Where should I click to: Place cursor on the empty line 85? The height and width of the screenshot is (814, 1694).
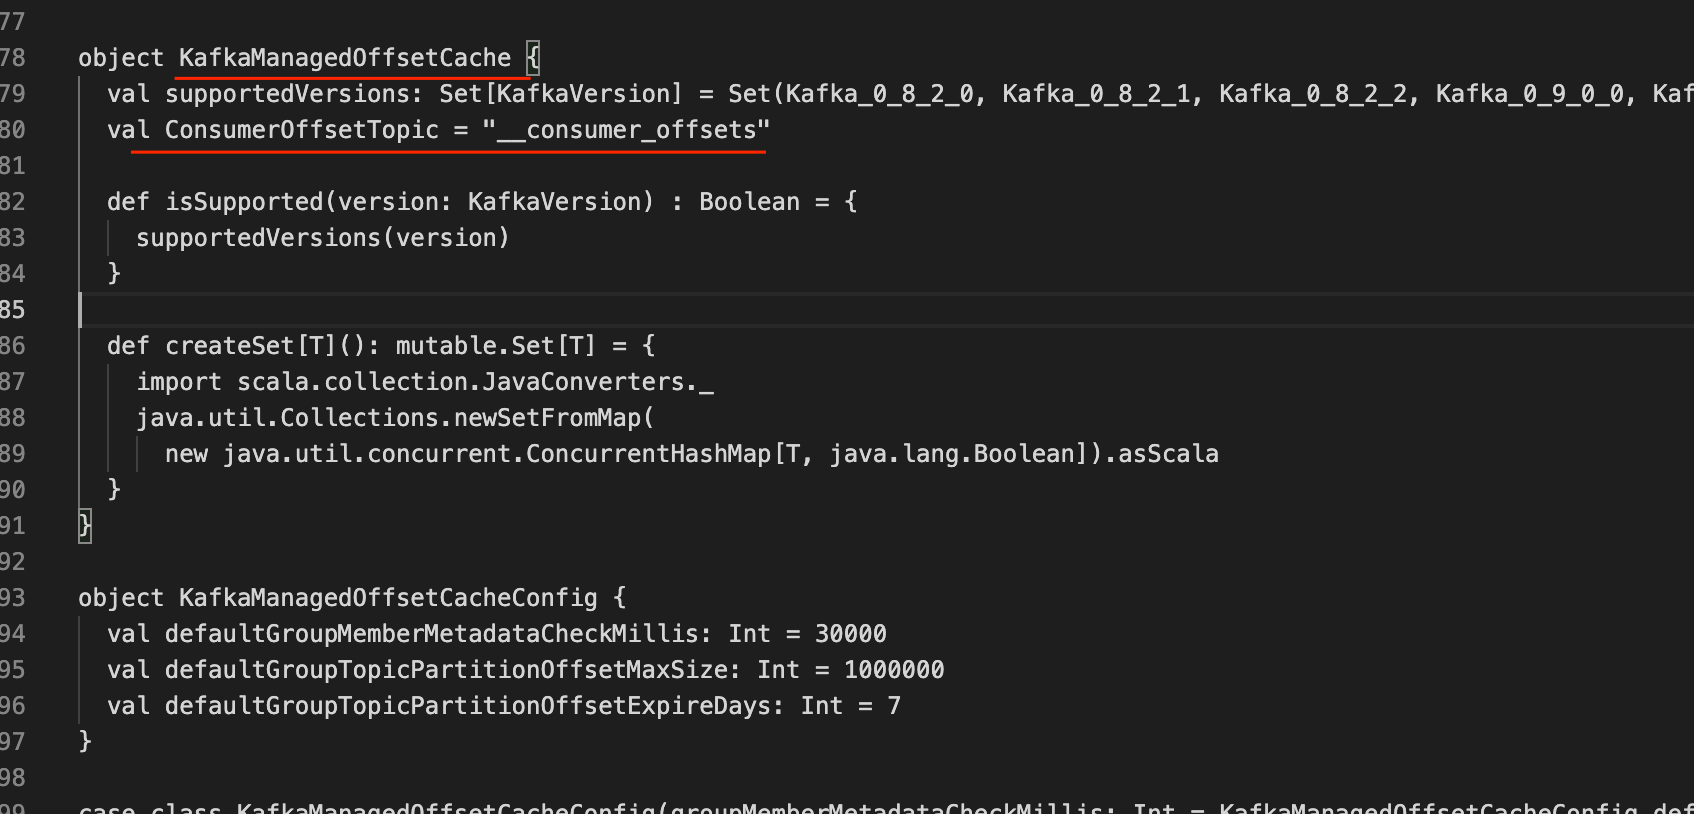pos(600,310)
